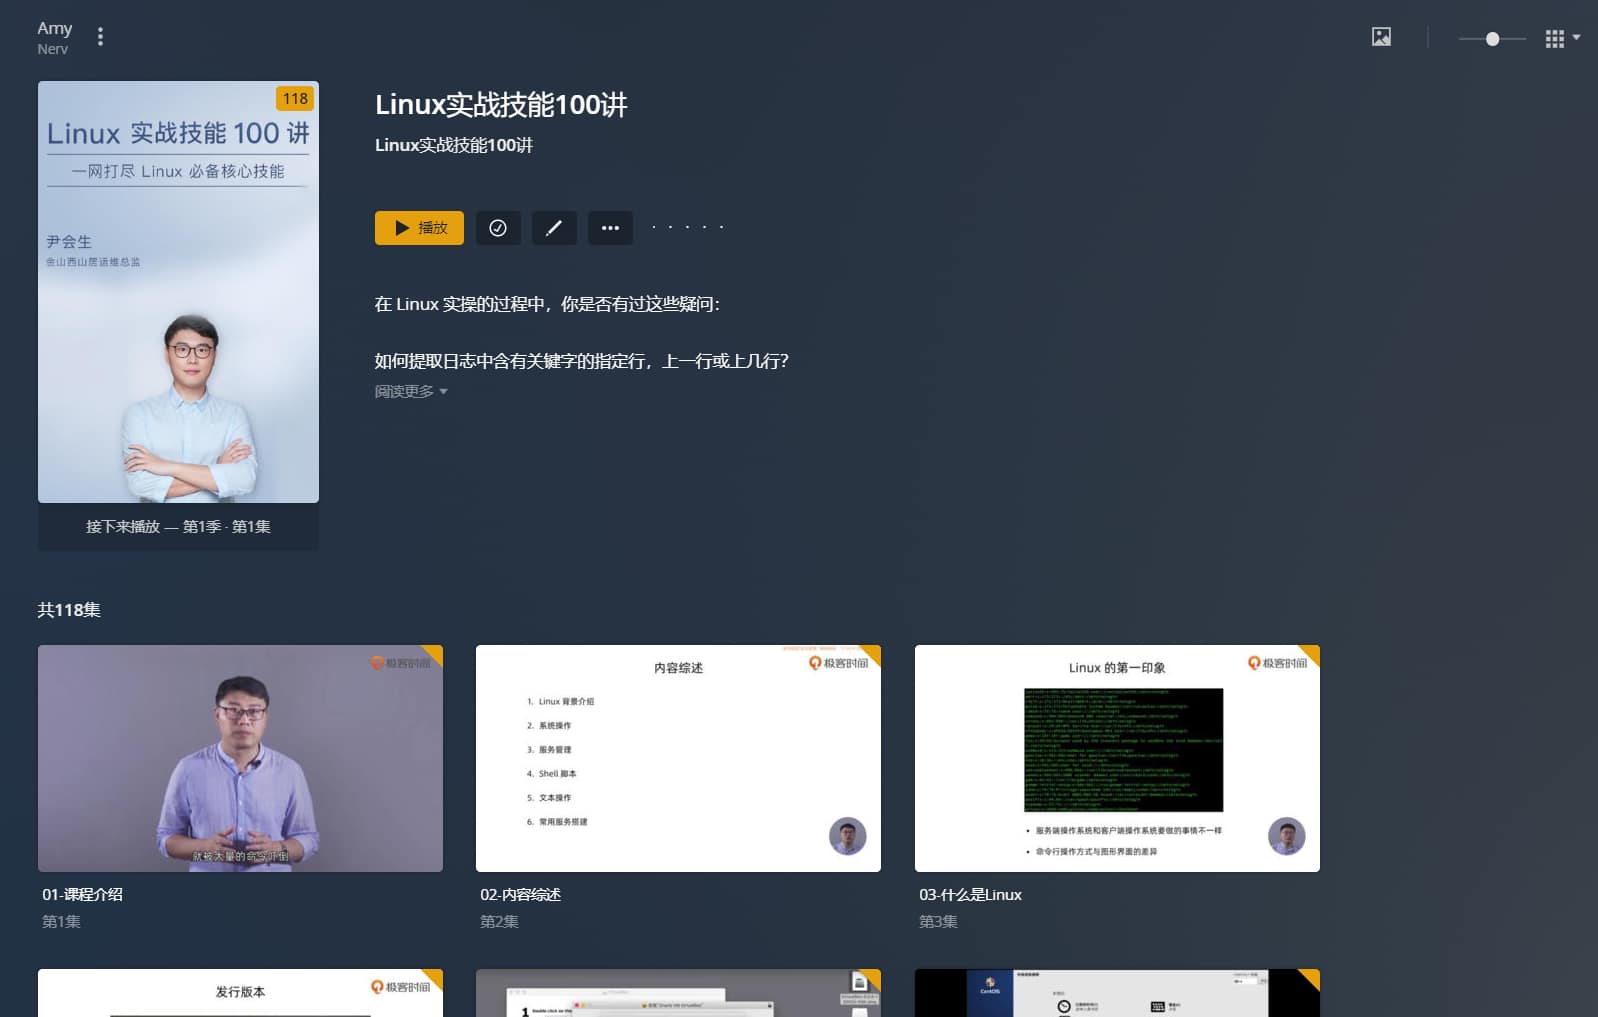Mark as watched with the checkmark icon

coord(498,228)
